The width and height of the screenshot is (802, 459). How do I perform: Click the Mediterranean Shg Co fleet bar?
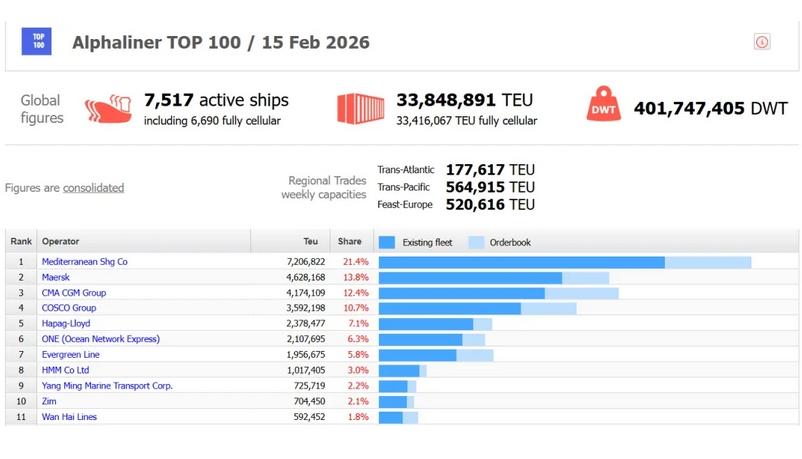click(521, 262)
